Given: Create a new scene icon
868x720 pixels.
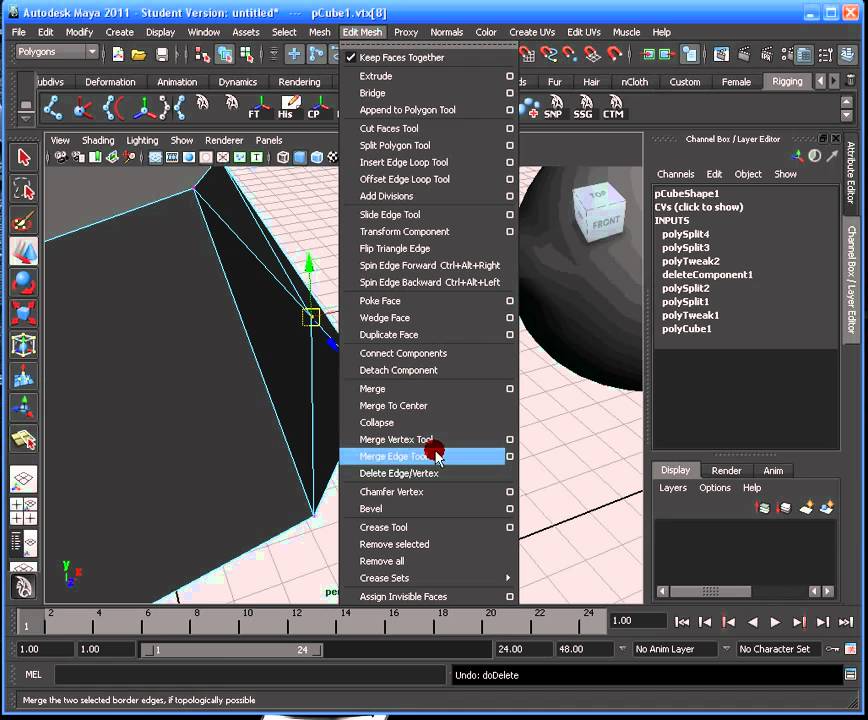Looking at the screenshot, I should coord(118,54).
